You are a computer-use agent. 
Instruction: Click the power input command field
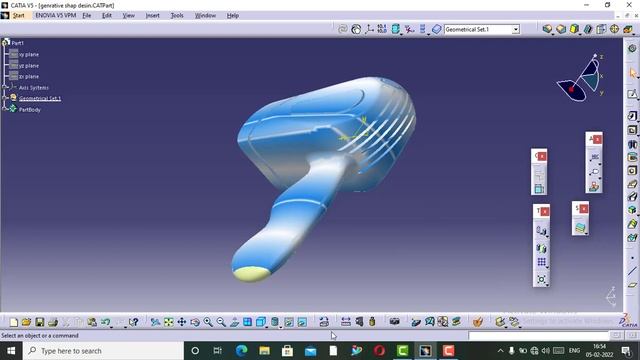tap(538, 336)
